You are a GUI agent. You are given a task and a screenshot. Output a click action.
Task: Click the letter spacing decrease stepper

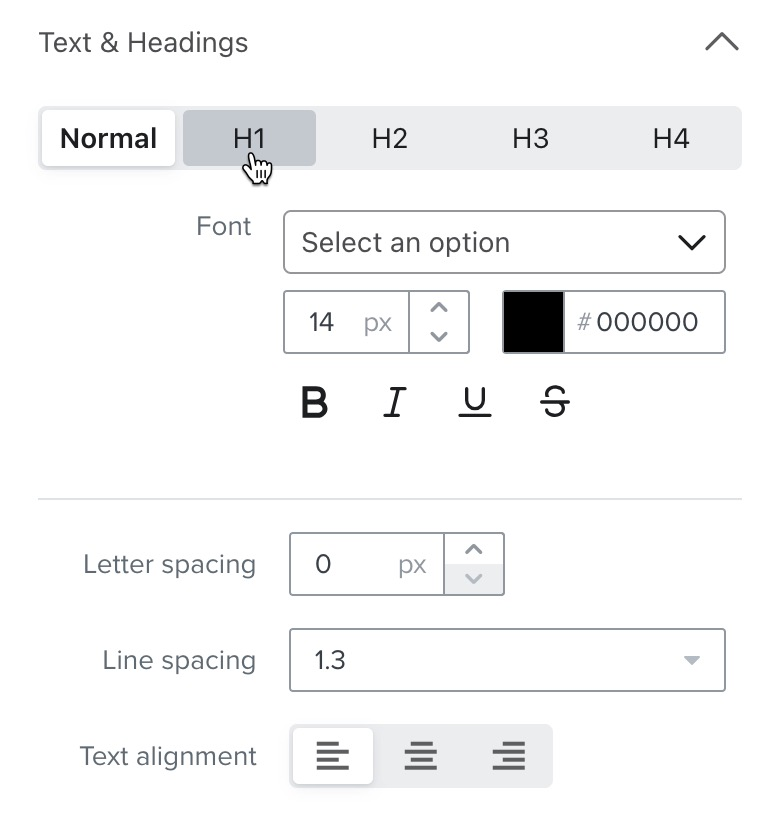[x=474, y=576]
